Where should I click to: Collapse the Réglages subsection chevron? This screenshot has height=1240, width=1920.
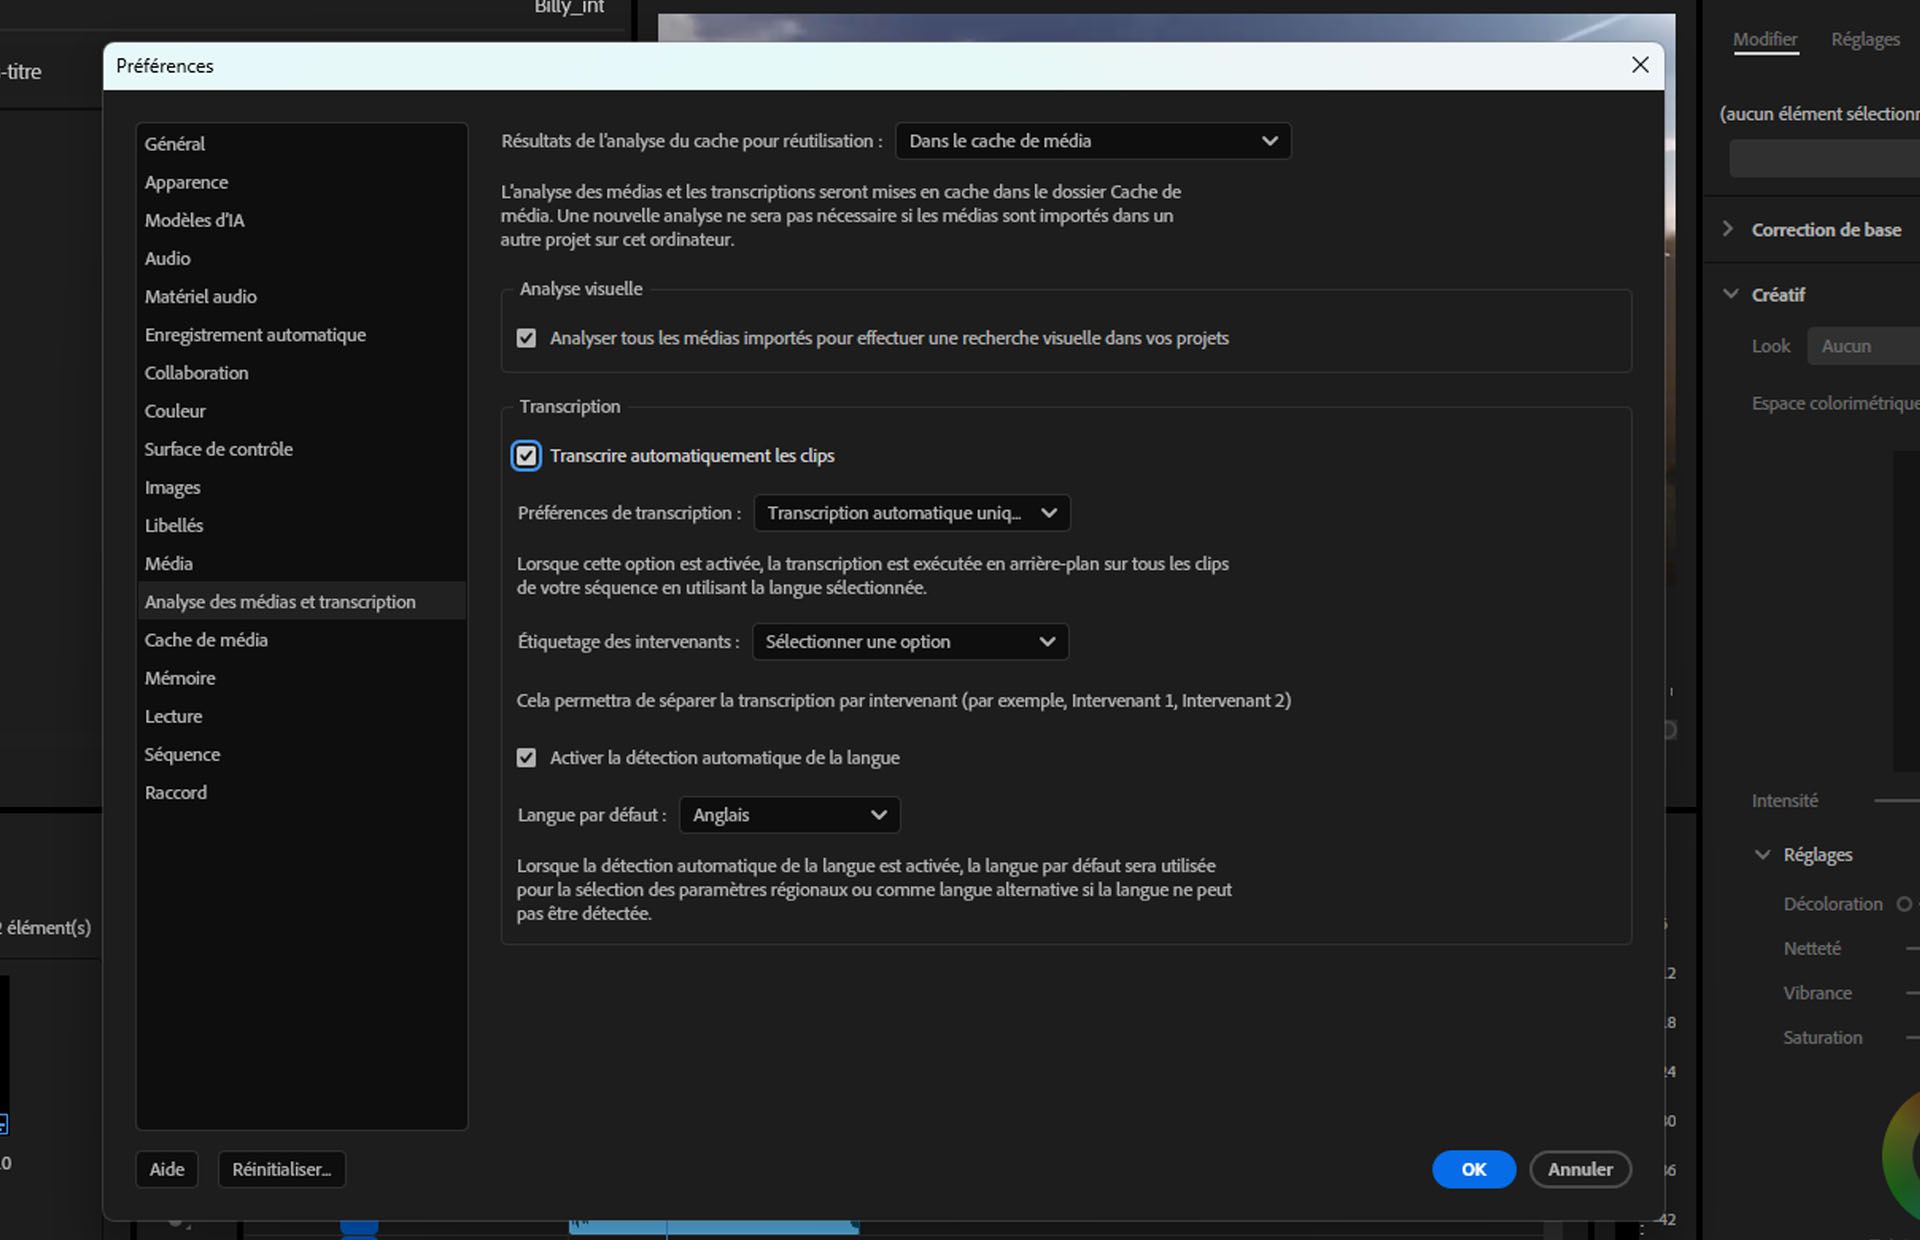click(1762, 855)
